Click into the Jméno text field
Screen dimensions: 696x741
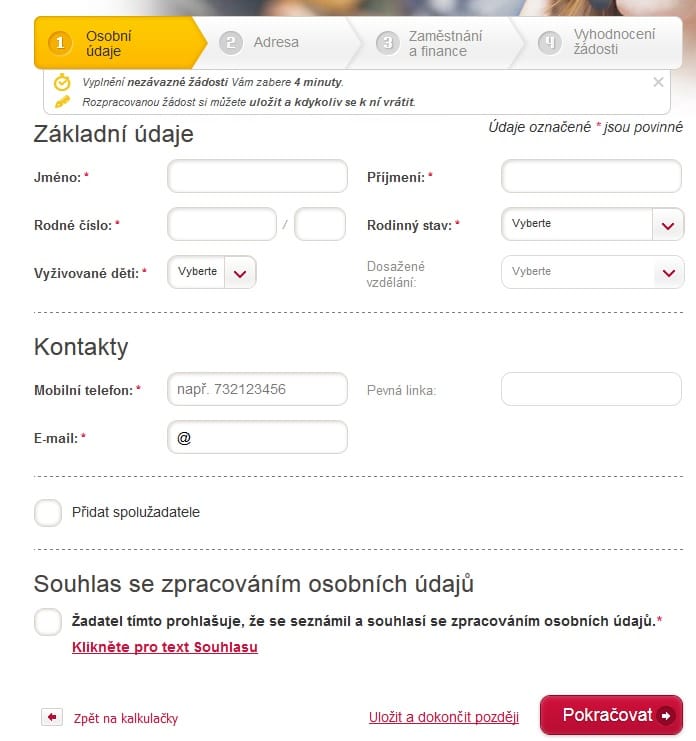click(258, 176)
